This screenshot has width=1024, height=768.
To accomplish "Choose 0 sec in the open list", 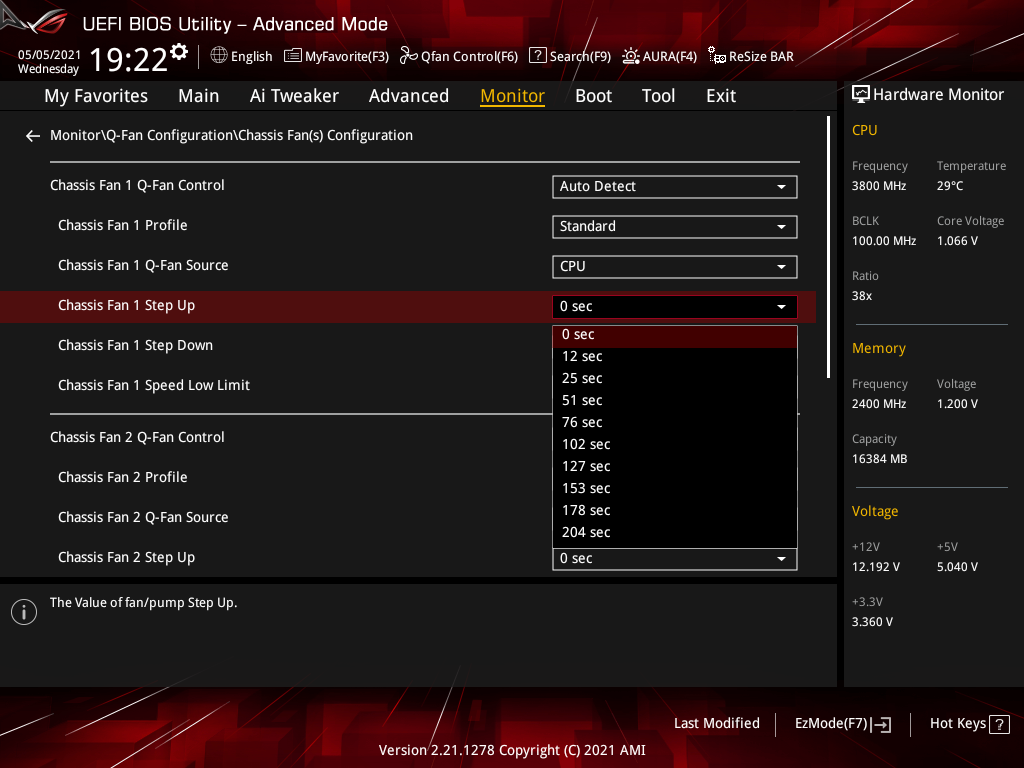I will tap(675, 335).
